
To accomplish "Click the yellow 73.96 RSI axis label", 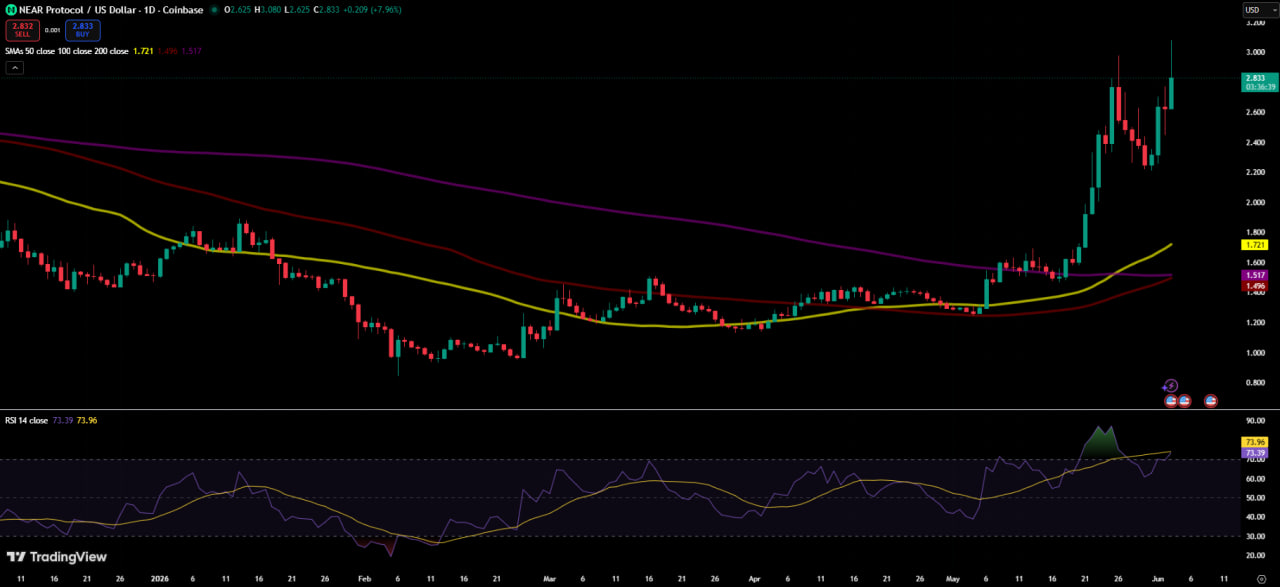I will coord(1255,442).
